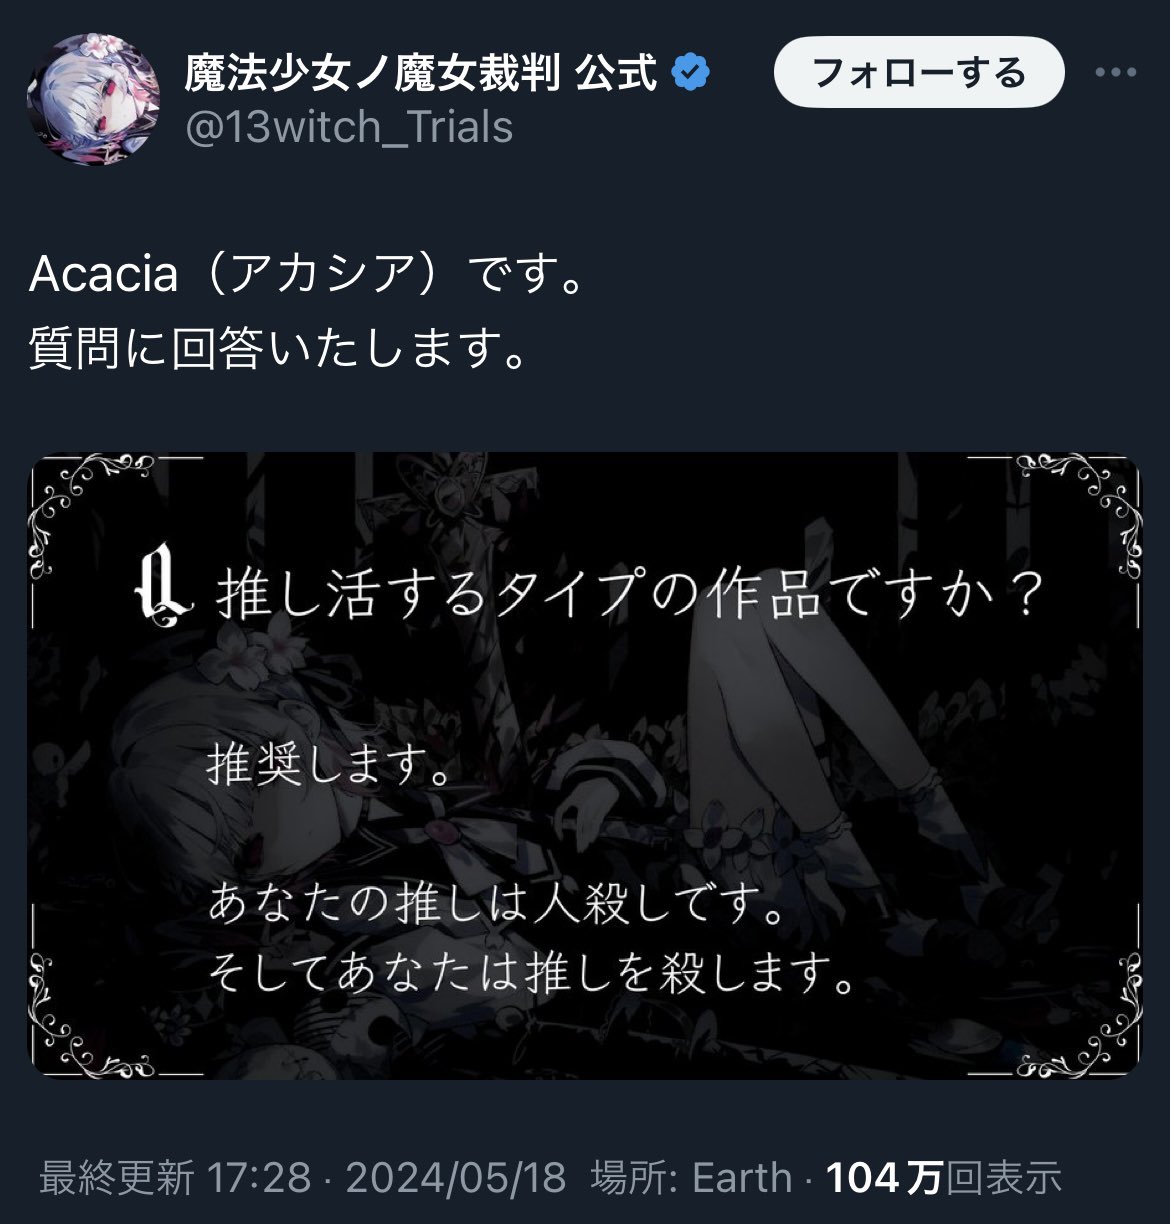Tap the フォローする button
Screen dimensions: 1170x1224
(919, 73)
